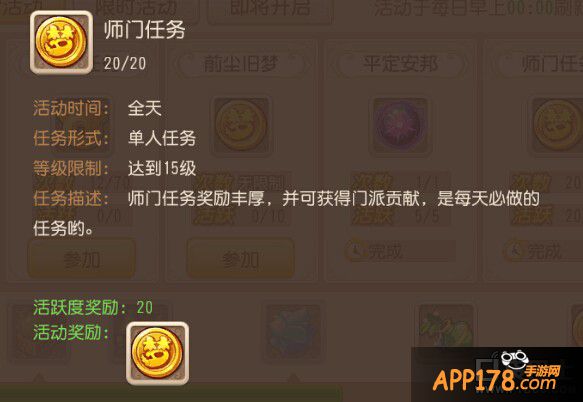Switch to the 即将开启 tab
583x402 pixels.
pyautogui.click(x=270, y=9)
